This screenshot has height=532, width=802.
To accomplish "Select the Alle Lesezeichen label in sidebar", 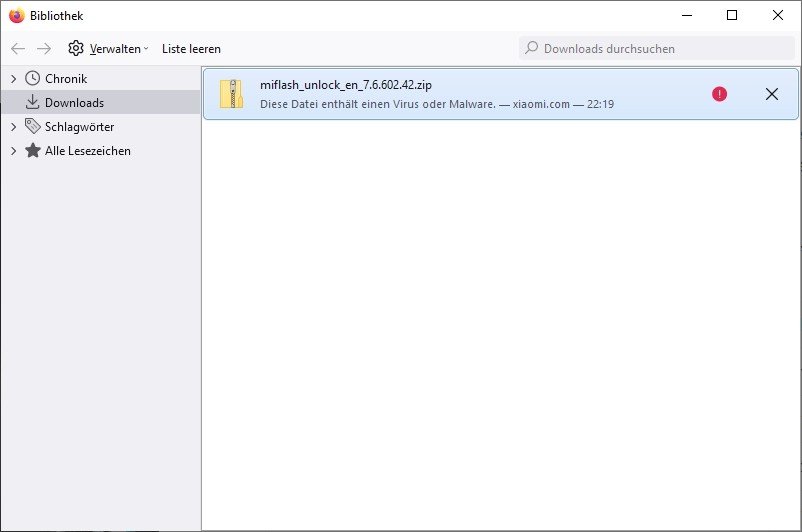I will (x=88, y=151).
